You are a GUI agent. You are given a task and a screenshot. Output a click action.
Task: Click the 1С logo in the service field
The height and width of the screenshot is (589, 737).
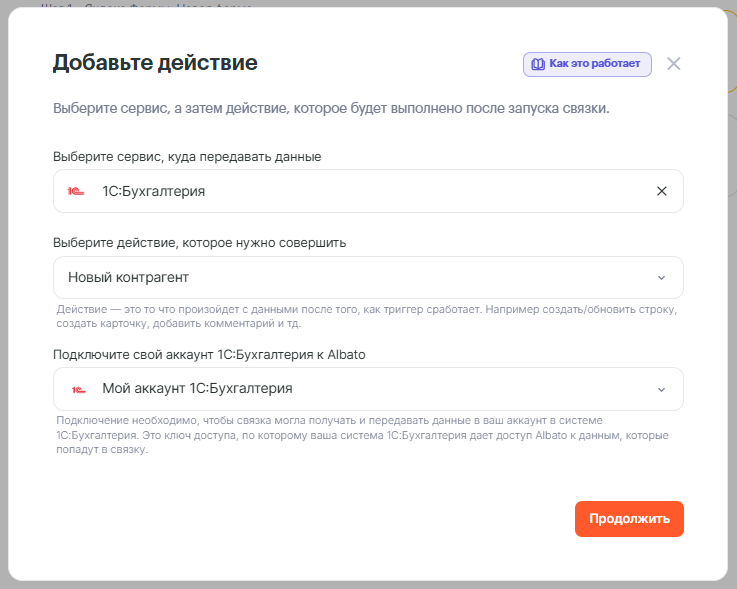(76, 191)
